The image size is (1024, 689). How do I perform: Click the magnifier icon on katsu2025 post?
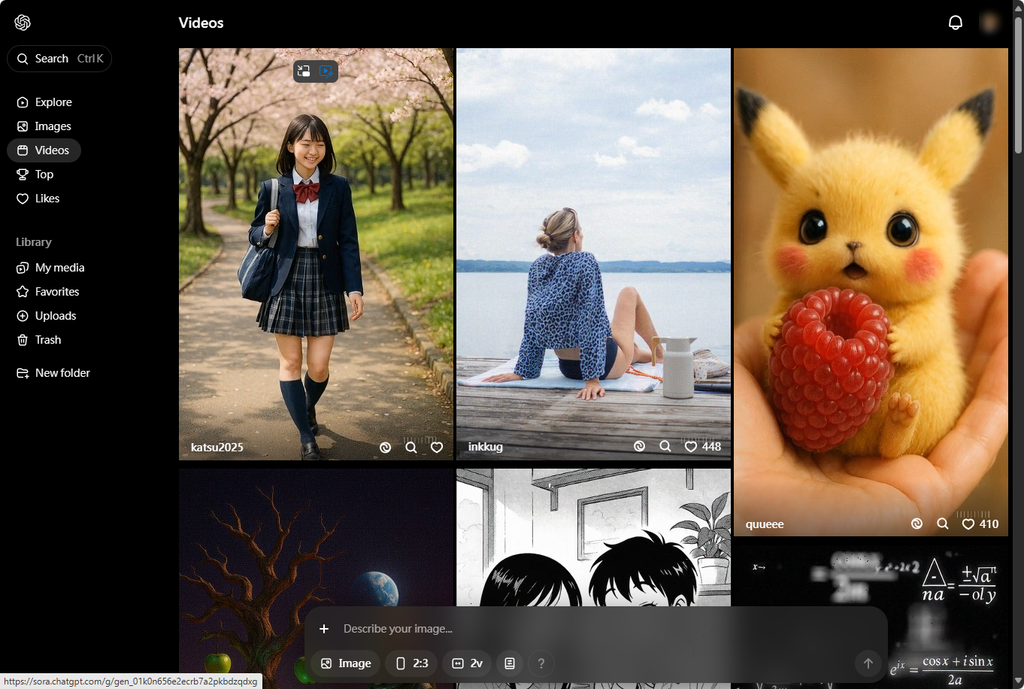(x=411, y=447)
